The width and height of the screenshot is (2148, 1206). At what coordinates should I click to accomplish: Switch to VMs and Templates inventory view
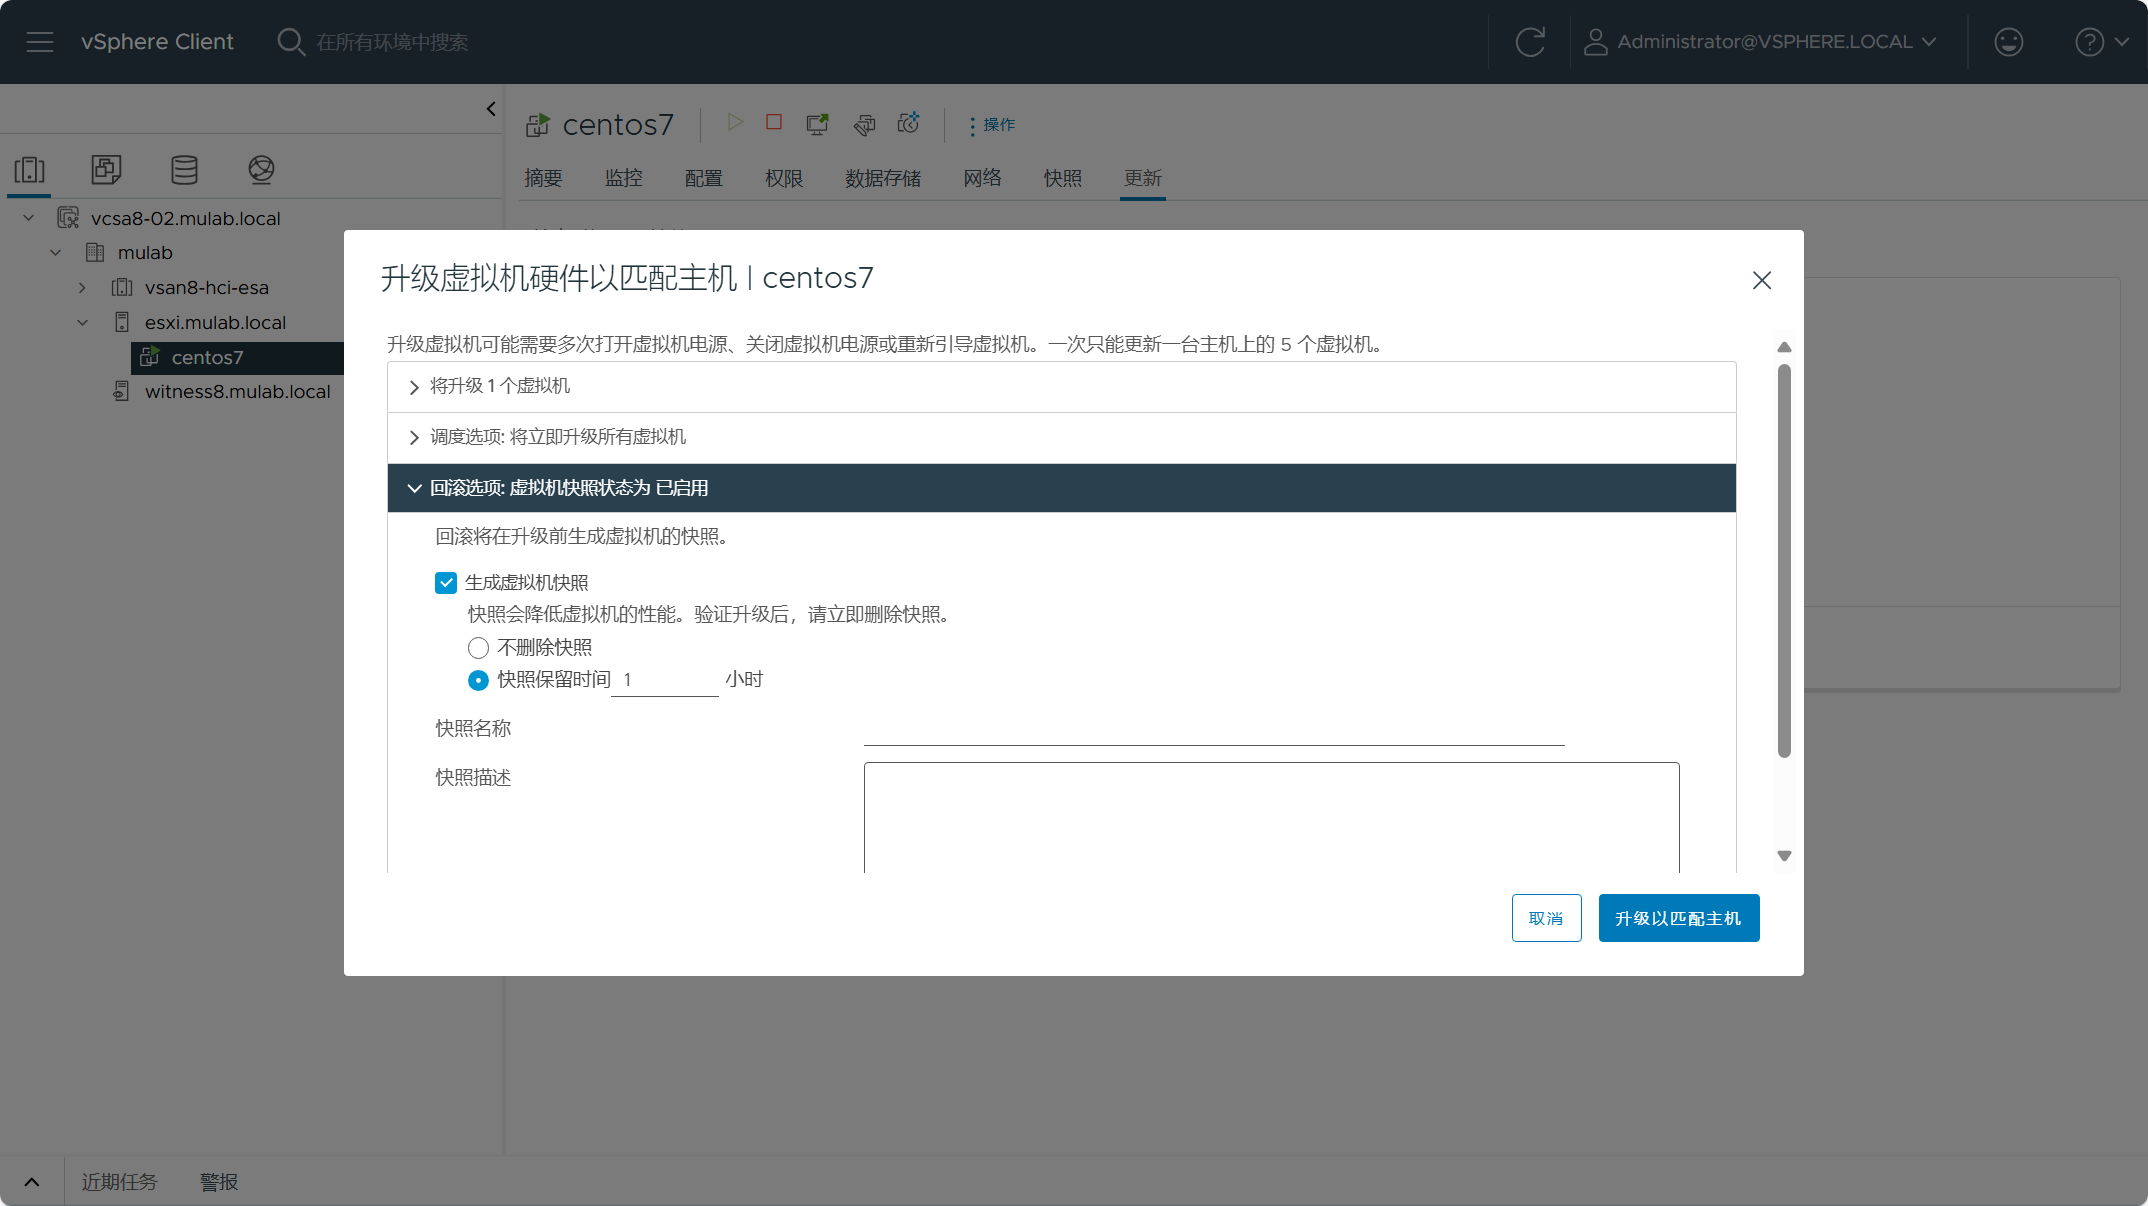(106, 170)
